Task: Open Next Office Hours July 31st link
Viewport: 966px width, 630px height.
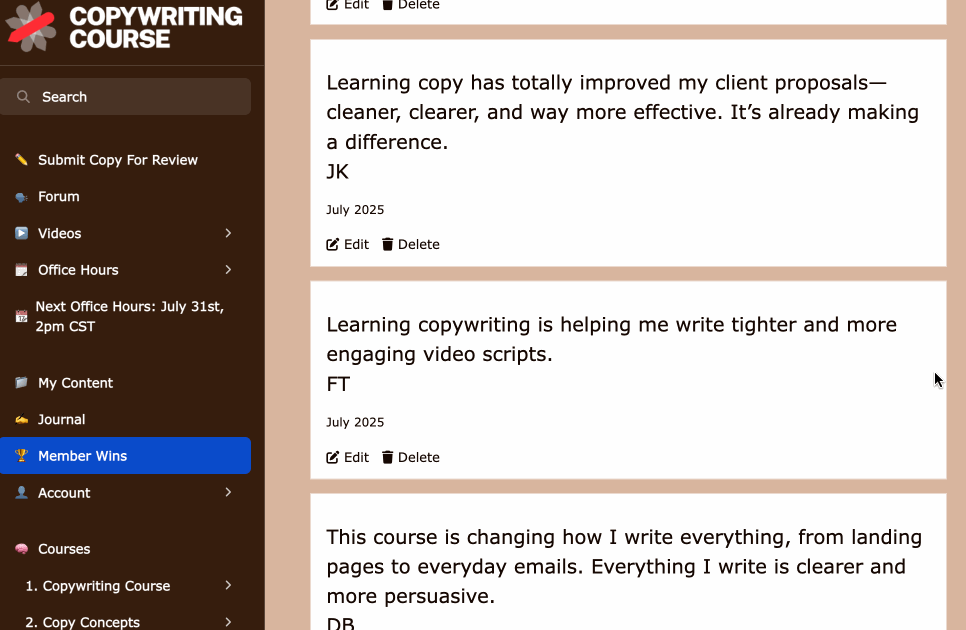Action: tap(129, 316)
